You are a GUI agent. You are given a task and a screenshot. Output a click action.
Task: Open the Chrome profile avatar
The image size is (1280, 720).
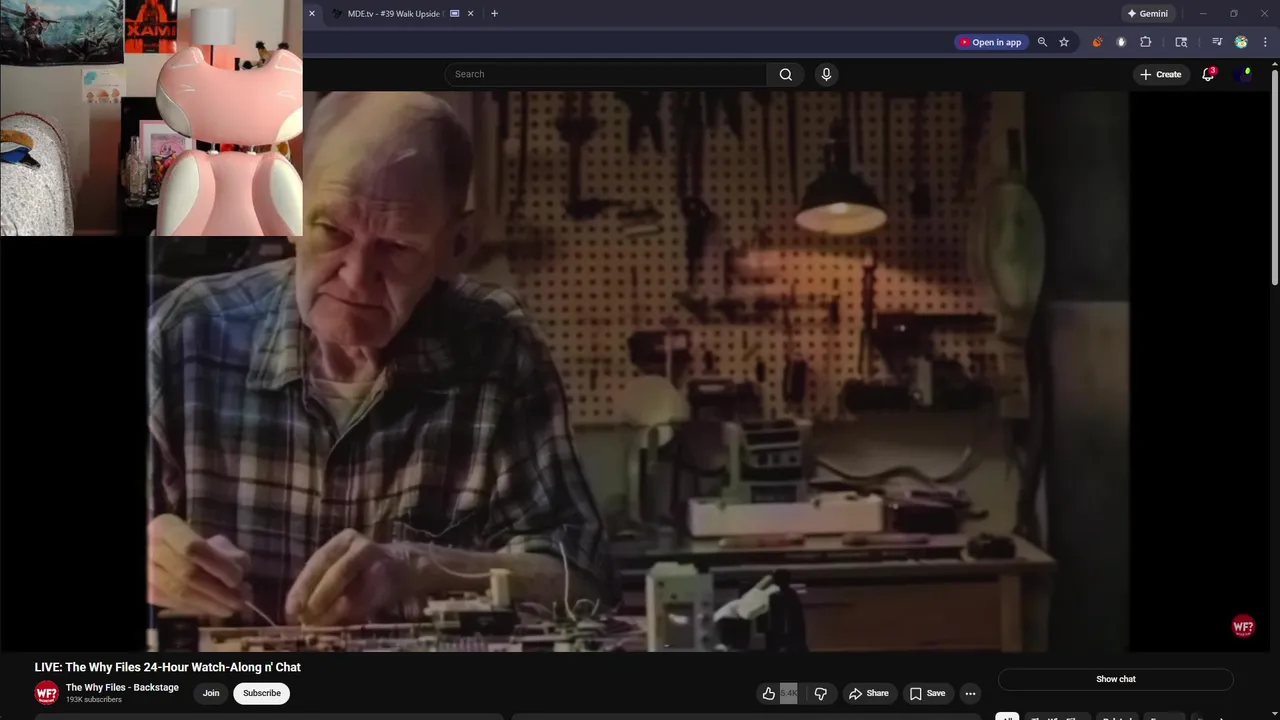point(1241,42)
